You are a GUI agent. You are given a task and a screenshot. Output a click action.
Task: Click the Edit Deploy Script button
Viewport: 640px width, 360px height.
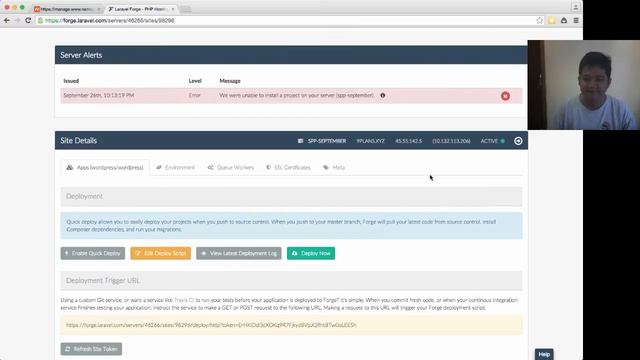point(160,253)
